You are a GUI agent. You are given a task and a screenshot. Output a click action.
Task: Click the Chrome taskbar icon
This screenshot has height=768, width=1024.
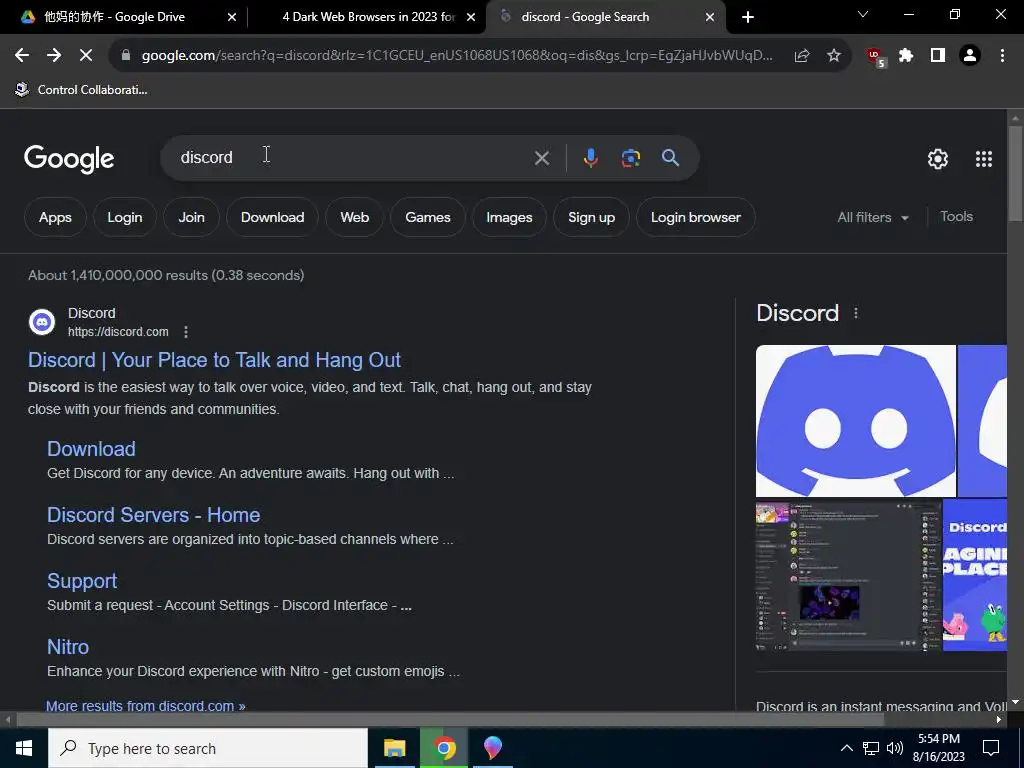(x=444, y=748)
